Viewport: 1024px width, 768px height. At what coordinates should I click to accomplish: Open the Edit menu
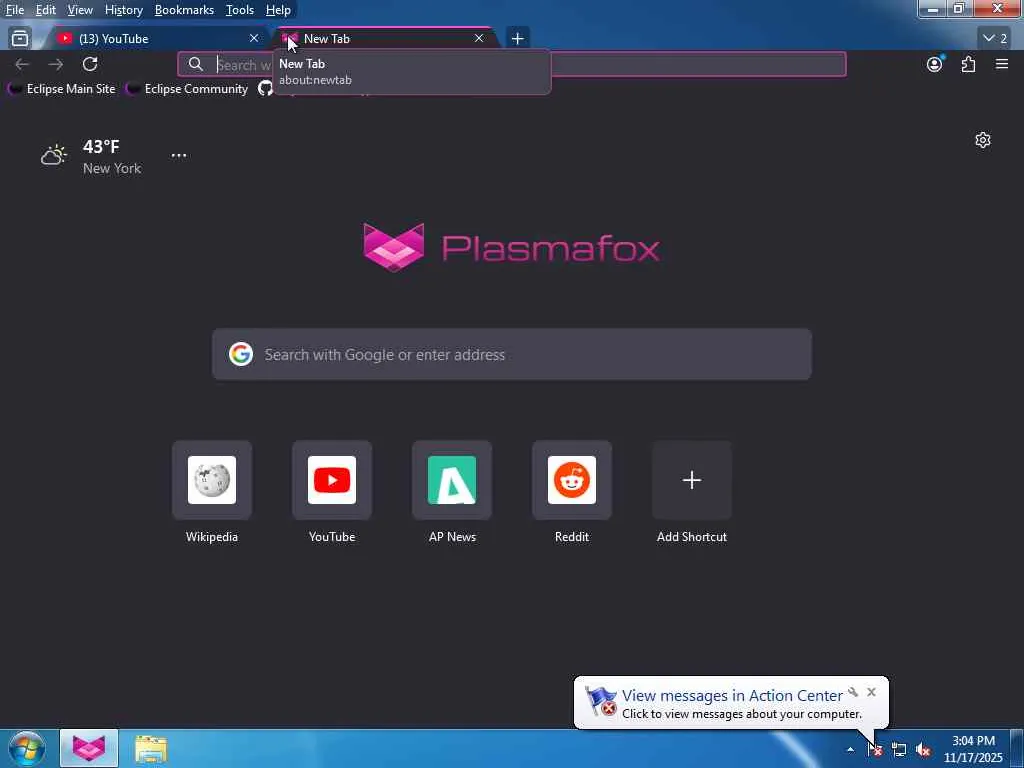pos(45,10)
